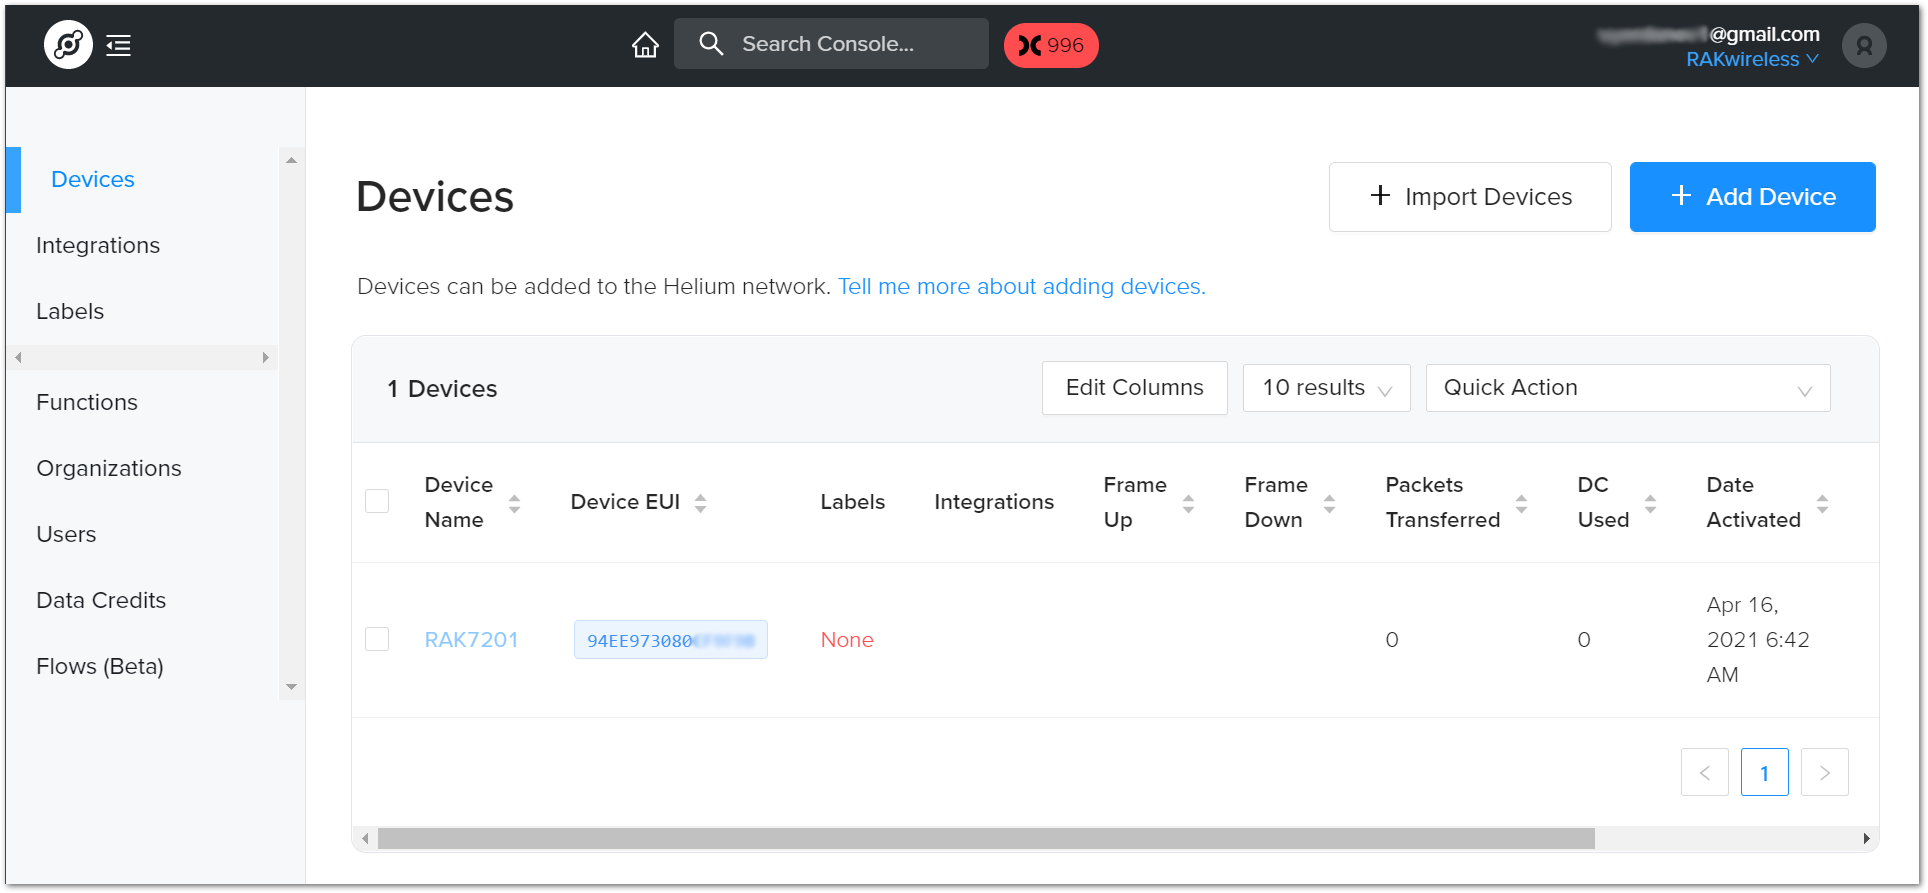Sort by Device Name column arrows

tap(514, 503)
